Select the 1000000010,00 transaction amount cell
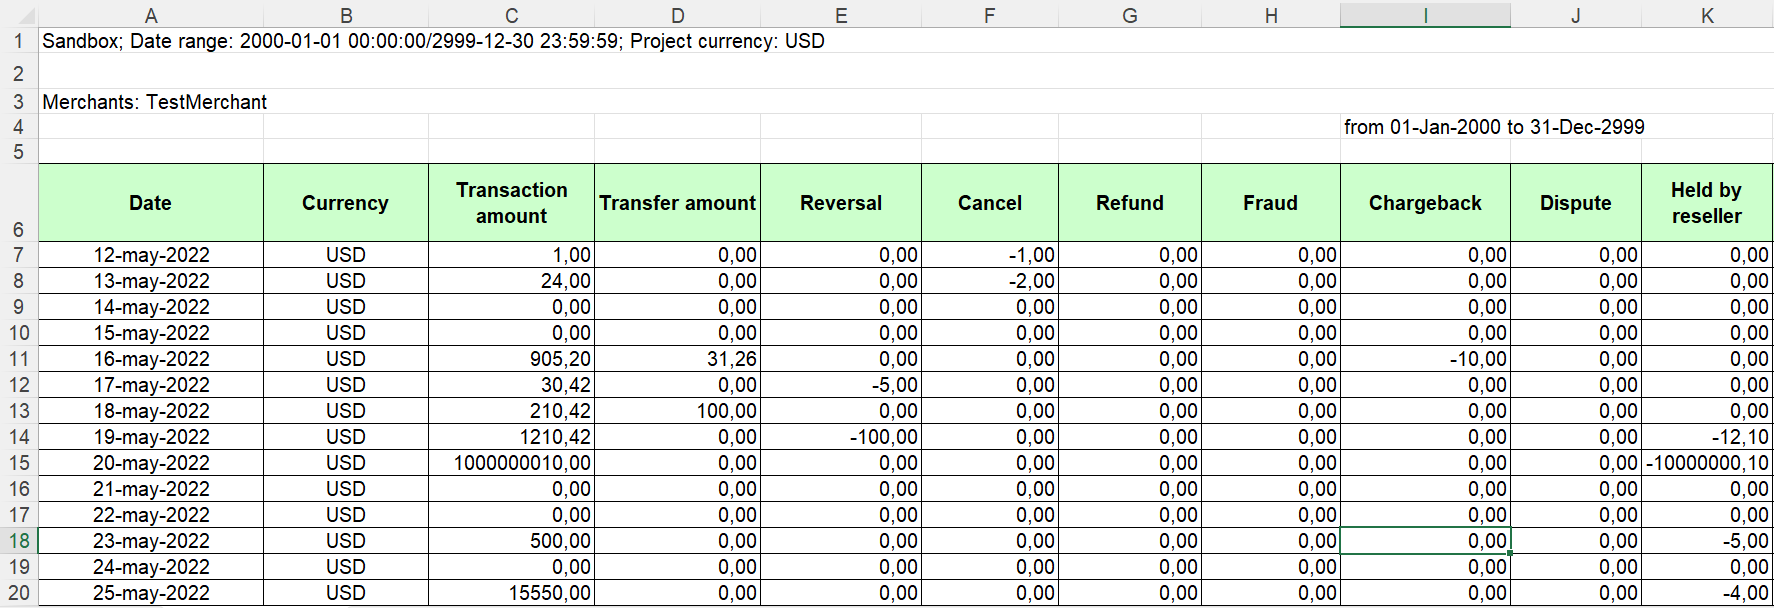Screen dimensions: 1774x608 coord(511,463)
